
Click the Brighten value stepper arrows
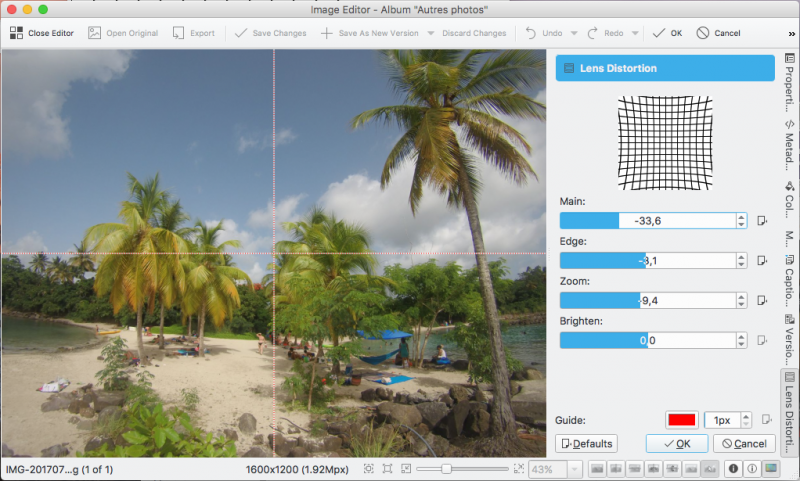tap(741, 340)
